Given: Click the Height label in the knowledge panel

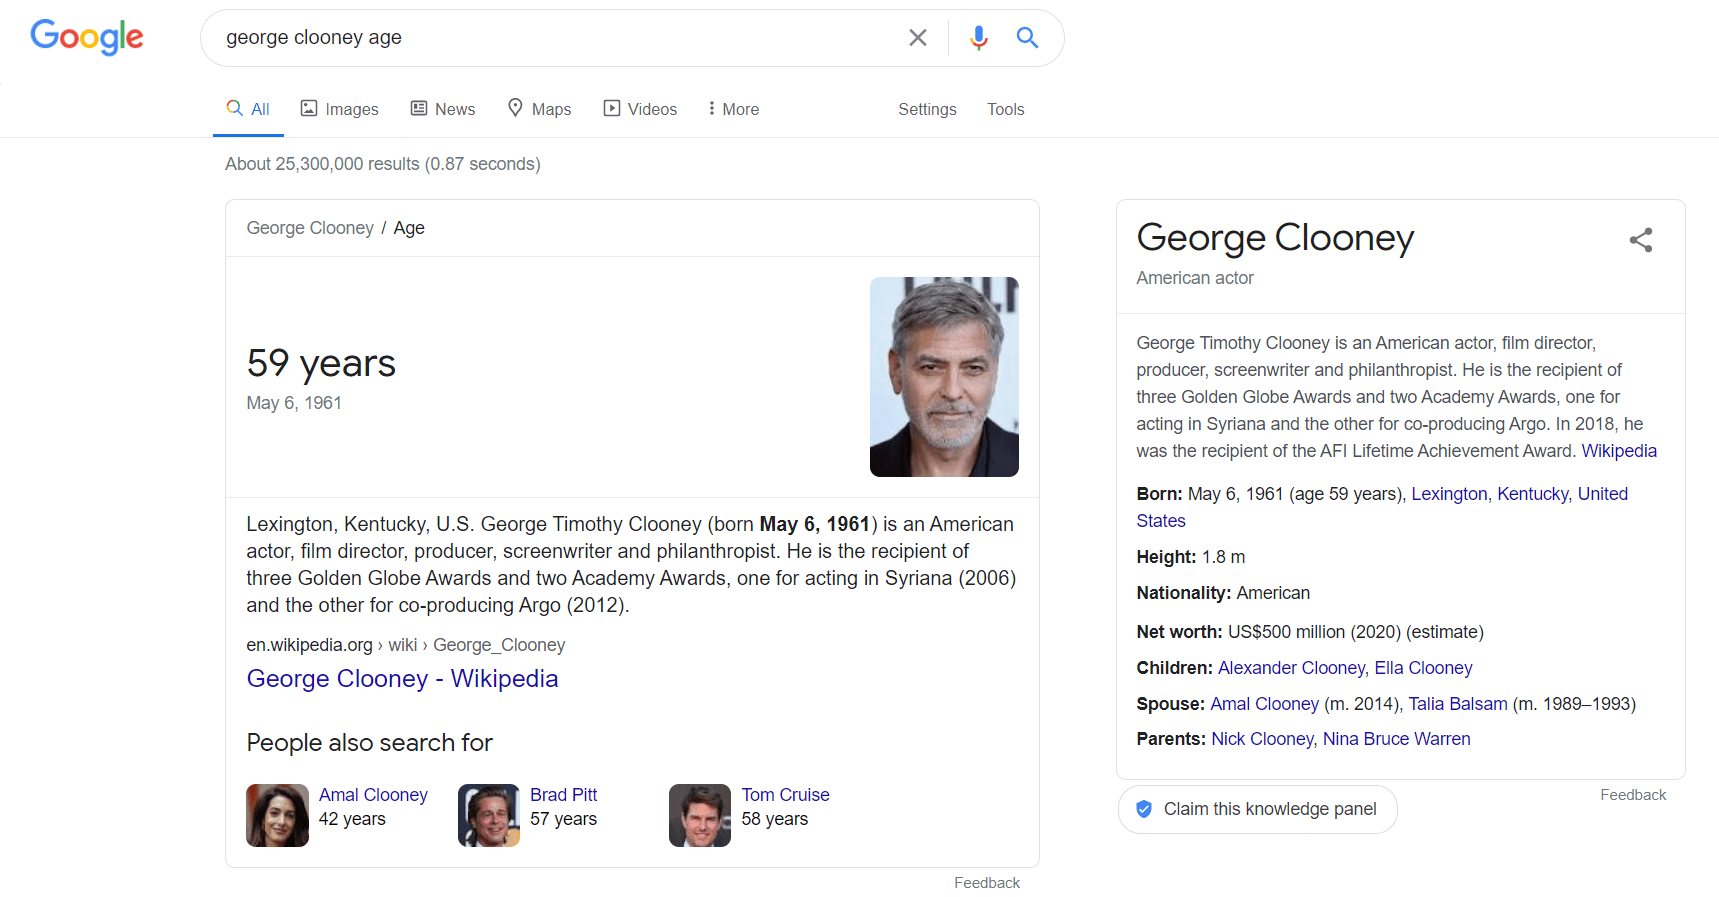Looking at the screenshot, I should pos(1166,557).
